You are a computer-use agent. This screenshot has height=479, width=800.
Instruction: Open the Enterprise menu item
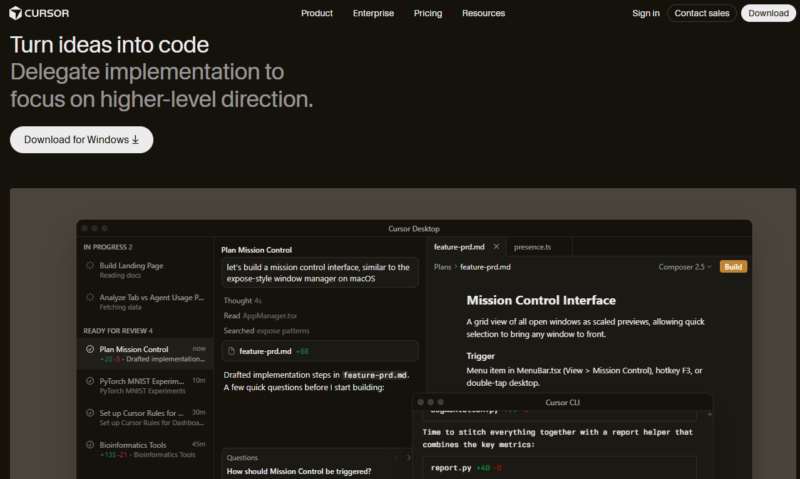tap(373, 13)
